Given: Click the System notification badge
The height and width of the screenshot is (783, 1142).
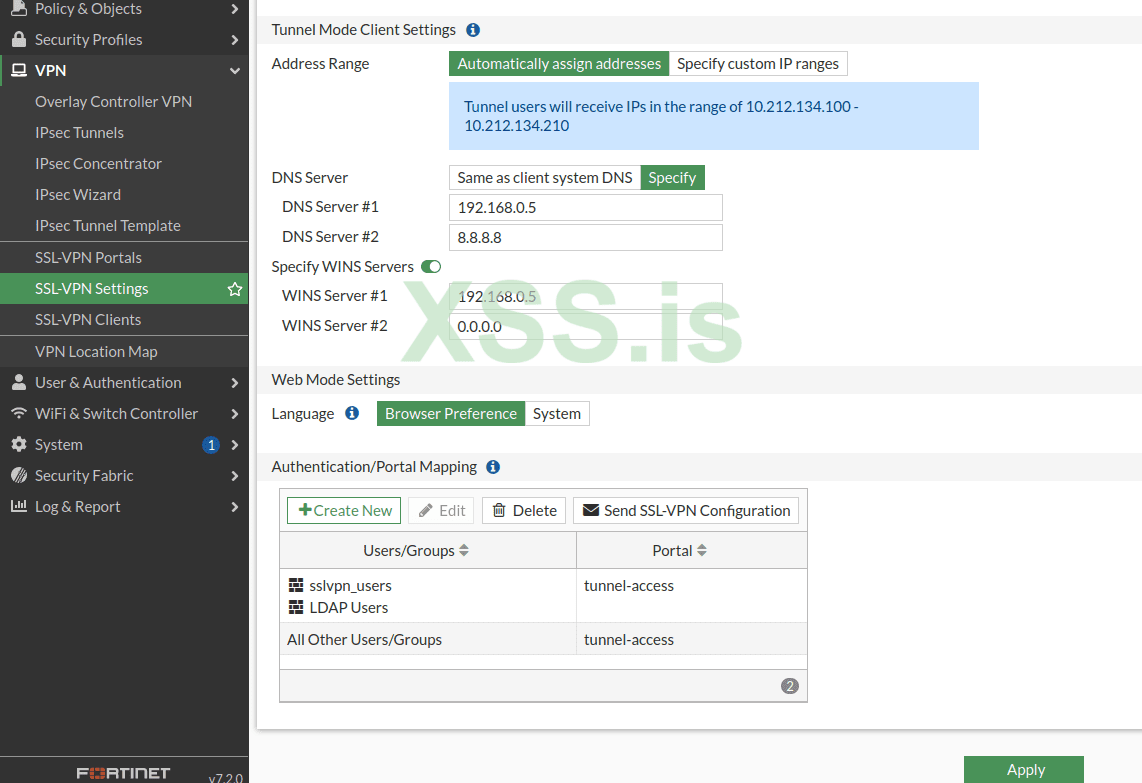Looking at the screenshot, I should (x=210, y=445).
